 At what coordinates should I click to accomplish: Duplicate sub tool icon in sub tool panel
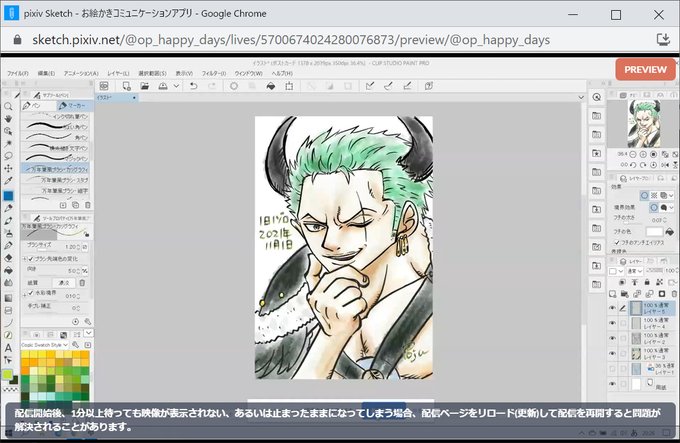click(75, 205)
